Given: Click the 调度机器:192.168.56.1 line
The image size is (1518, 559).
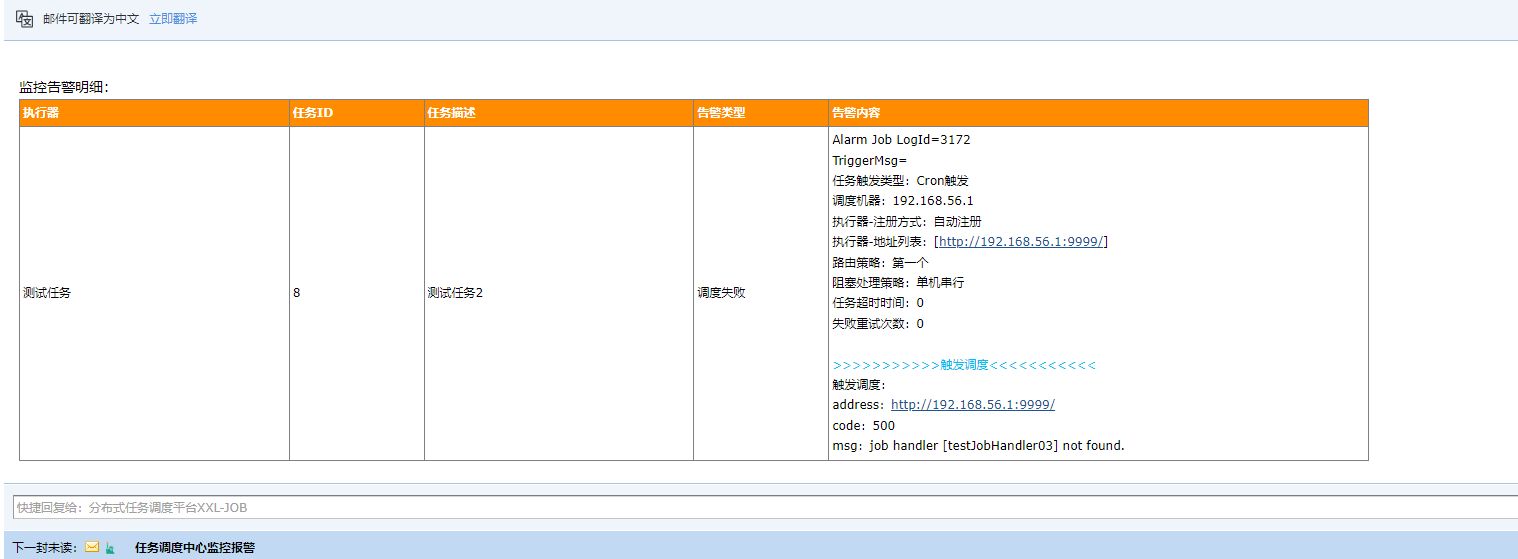Looking at the screenshot, I should pos(903,201).
